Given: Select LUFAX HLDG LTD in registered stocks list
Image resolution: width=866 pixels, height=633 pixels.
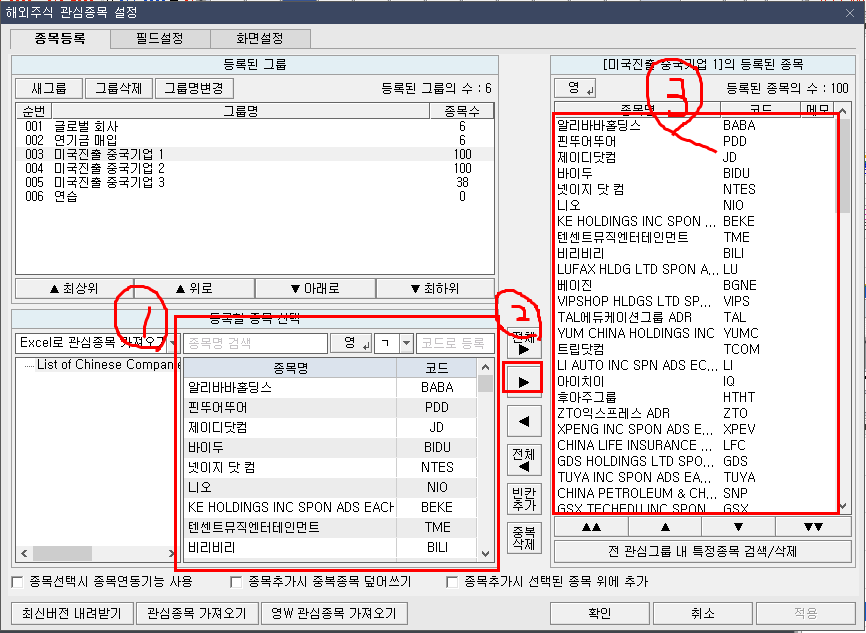Looking at the screenshot, I should [696, 269].
